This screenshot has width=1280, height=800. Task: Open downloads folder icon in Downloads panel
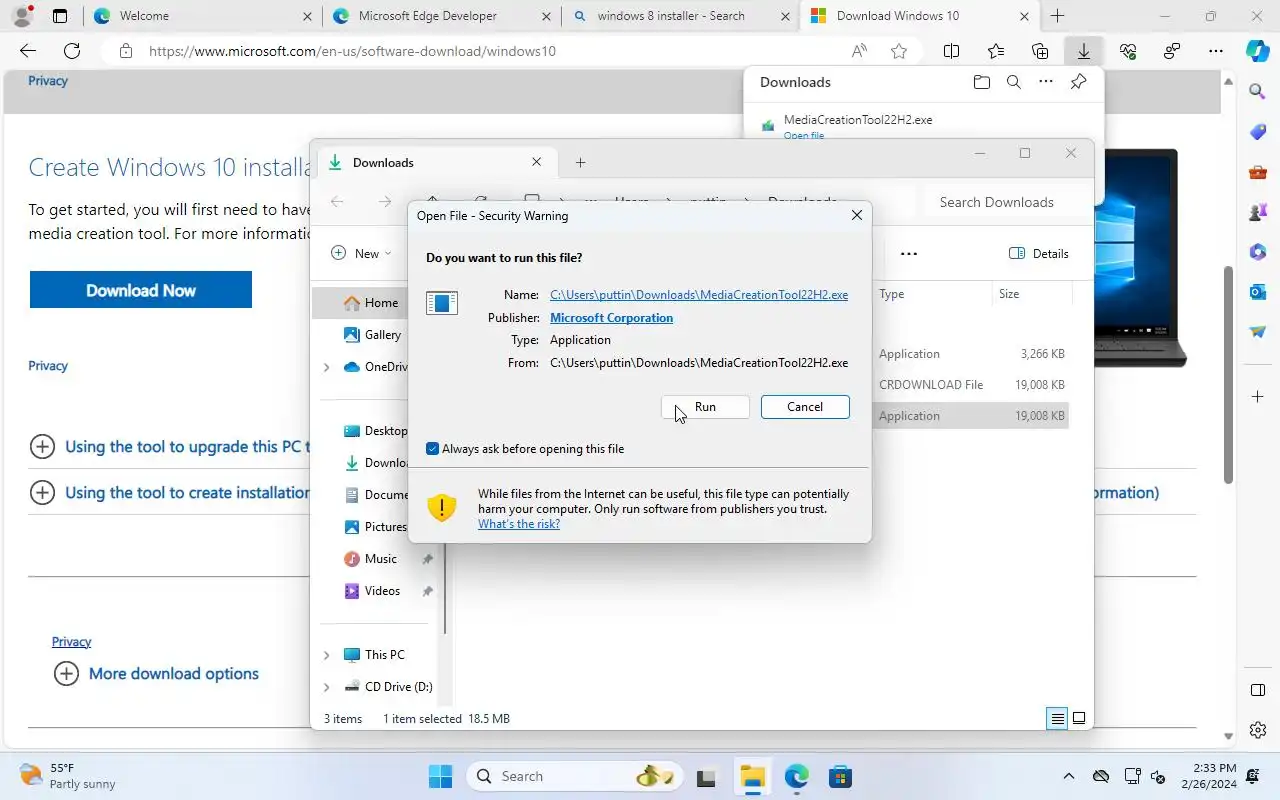982,82
